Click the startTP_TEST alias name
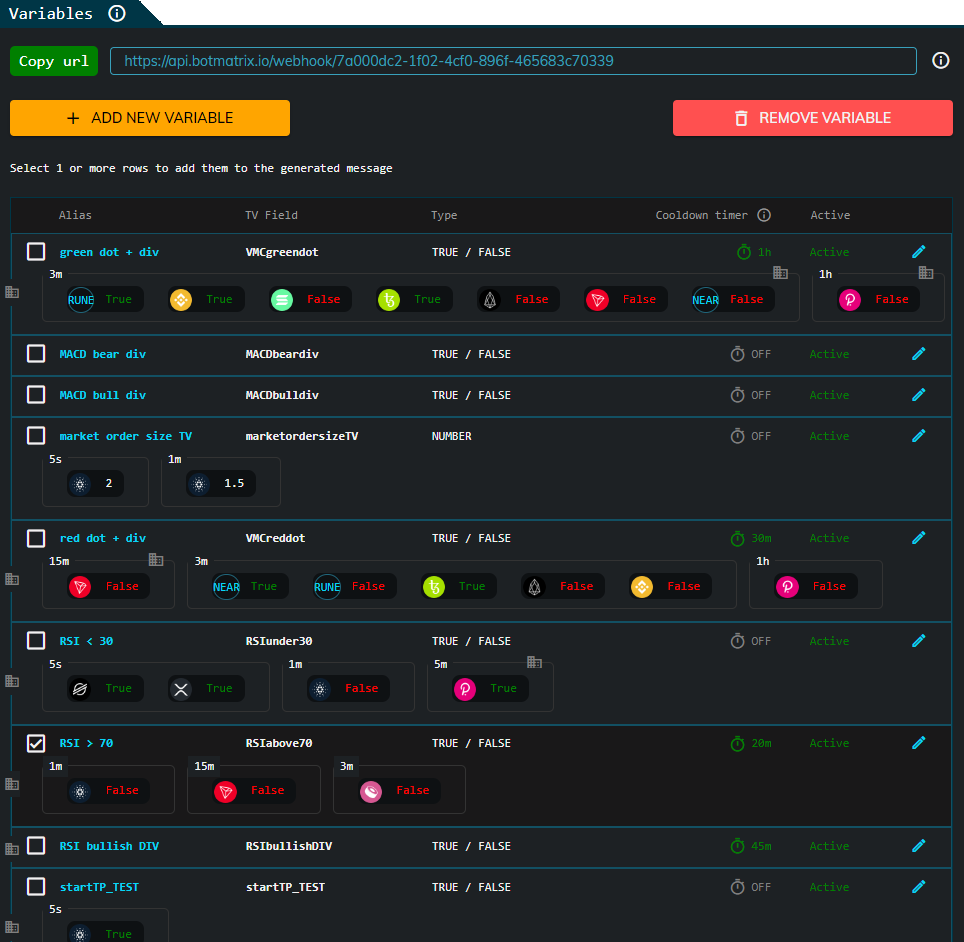The image size is (964, 942). click(99, 887)
